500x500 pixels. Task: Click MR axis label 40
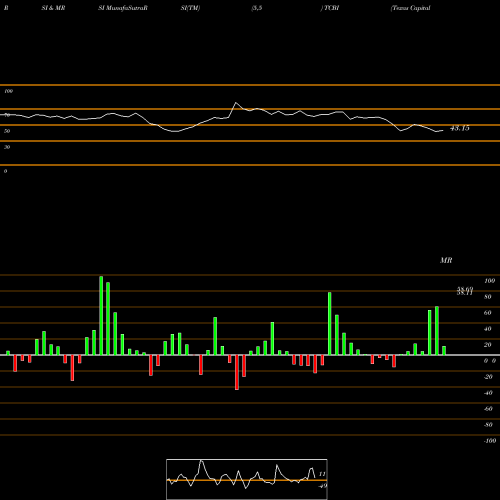coord(488,329)
